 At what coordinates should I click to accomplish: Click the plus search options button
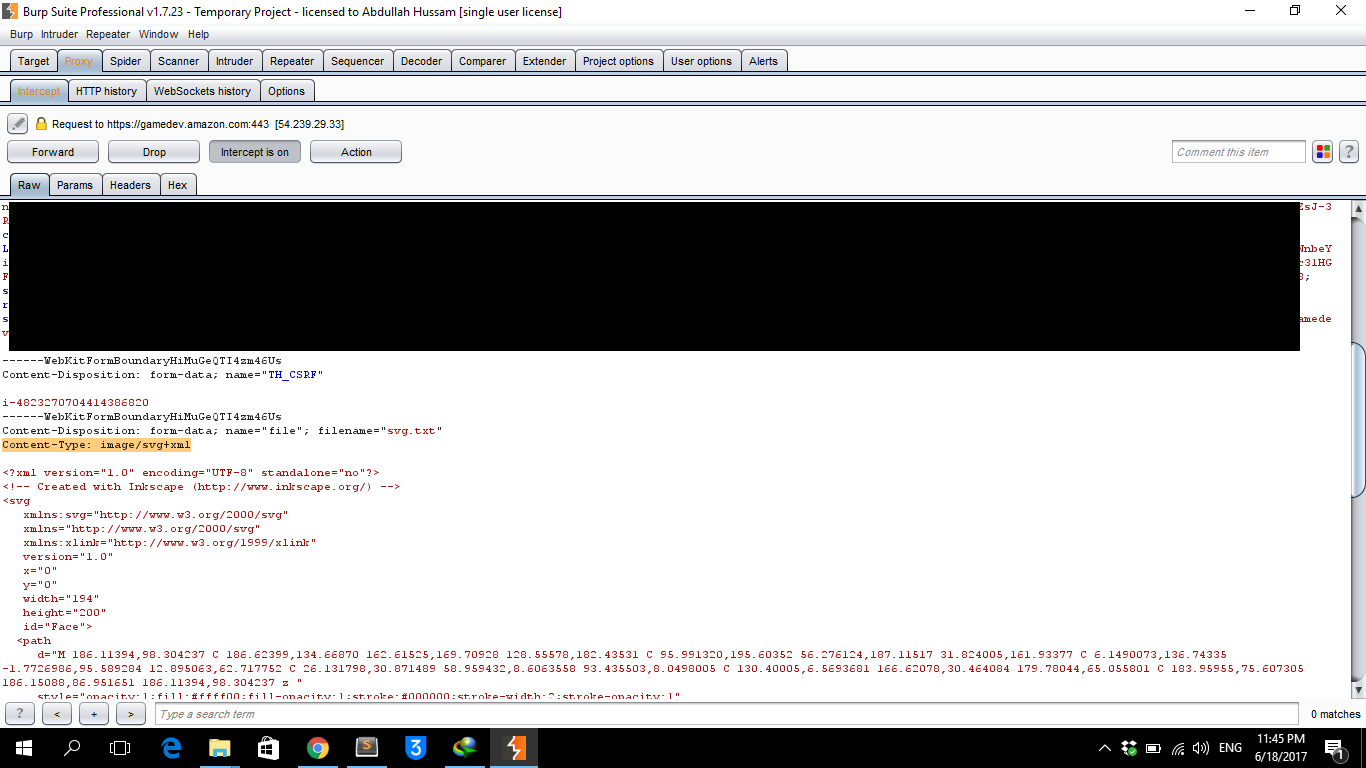coord(94,714)
